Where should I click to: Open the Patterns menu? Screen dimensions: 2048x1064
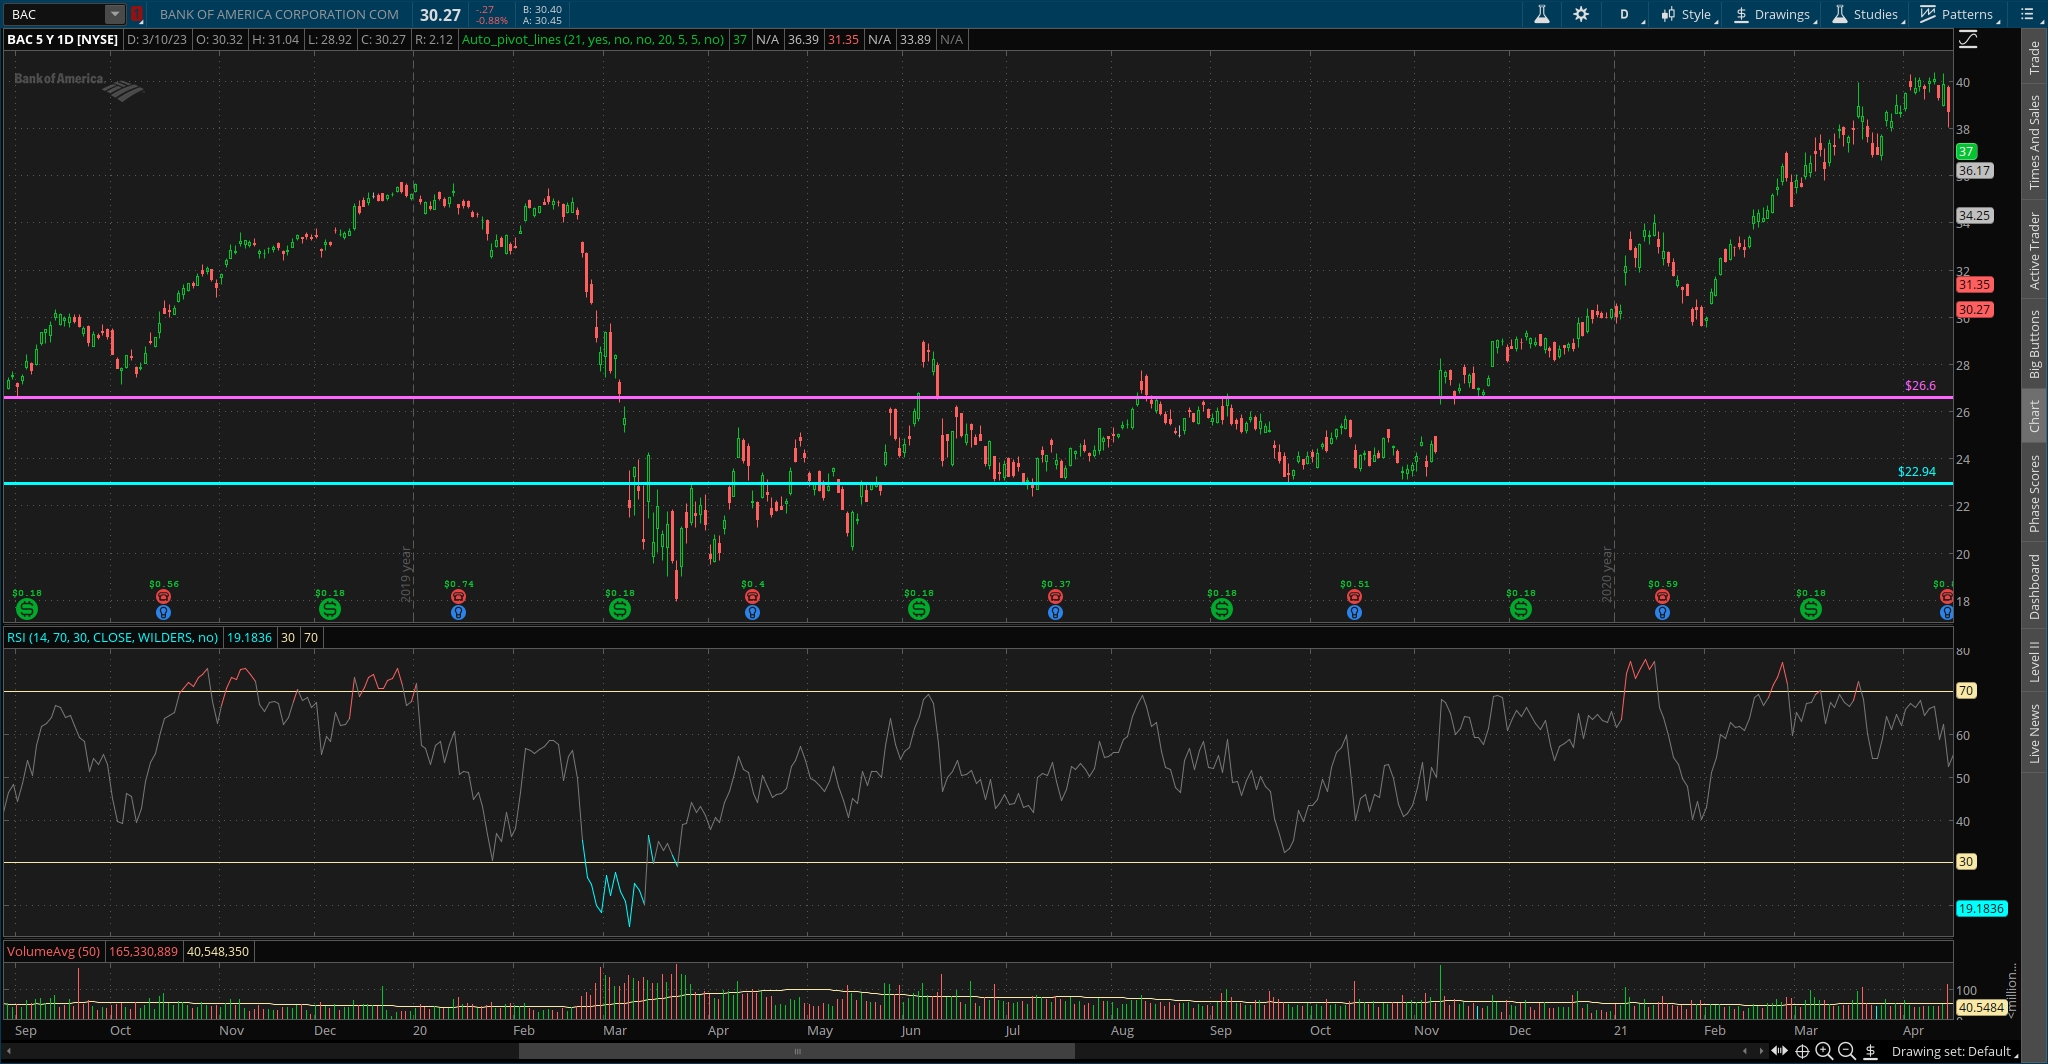coord(1958,14)
